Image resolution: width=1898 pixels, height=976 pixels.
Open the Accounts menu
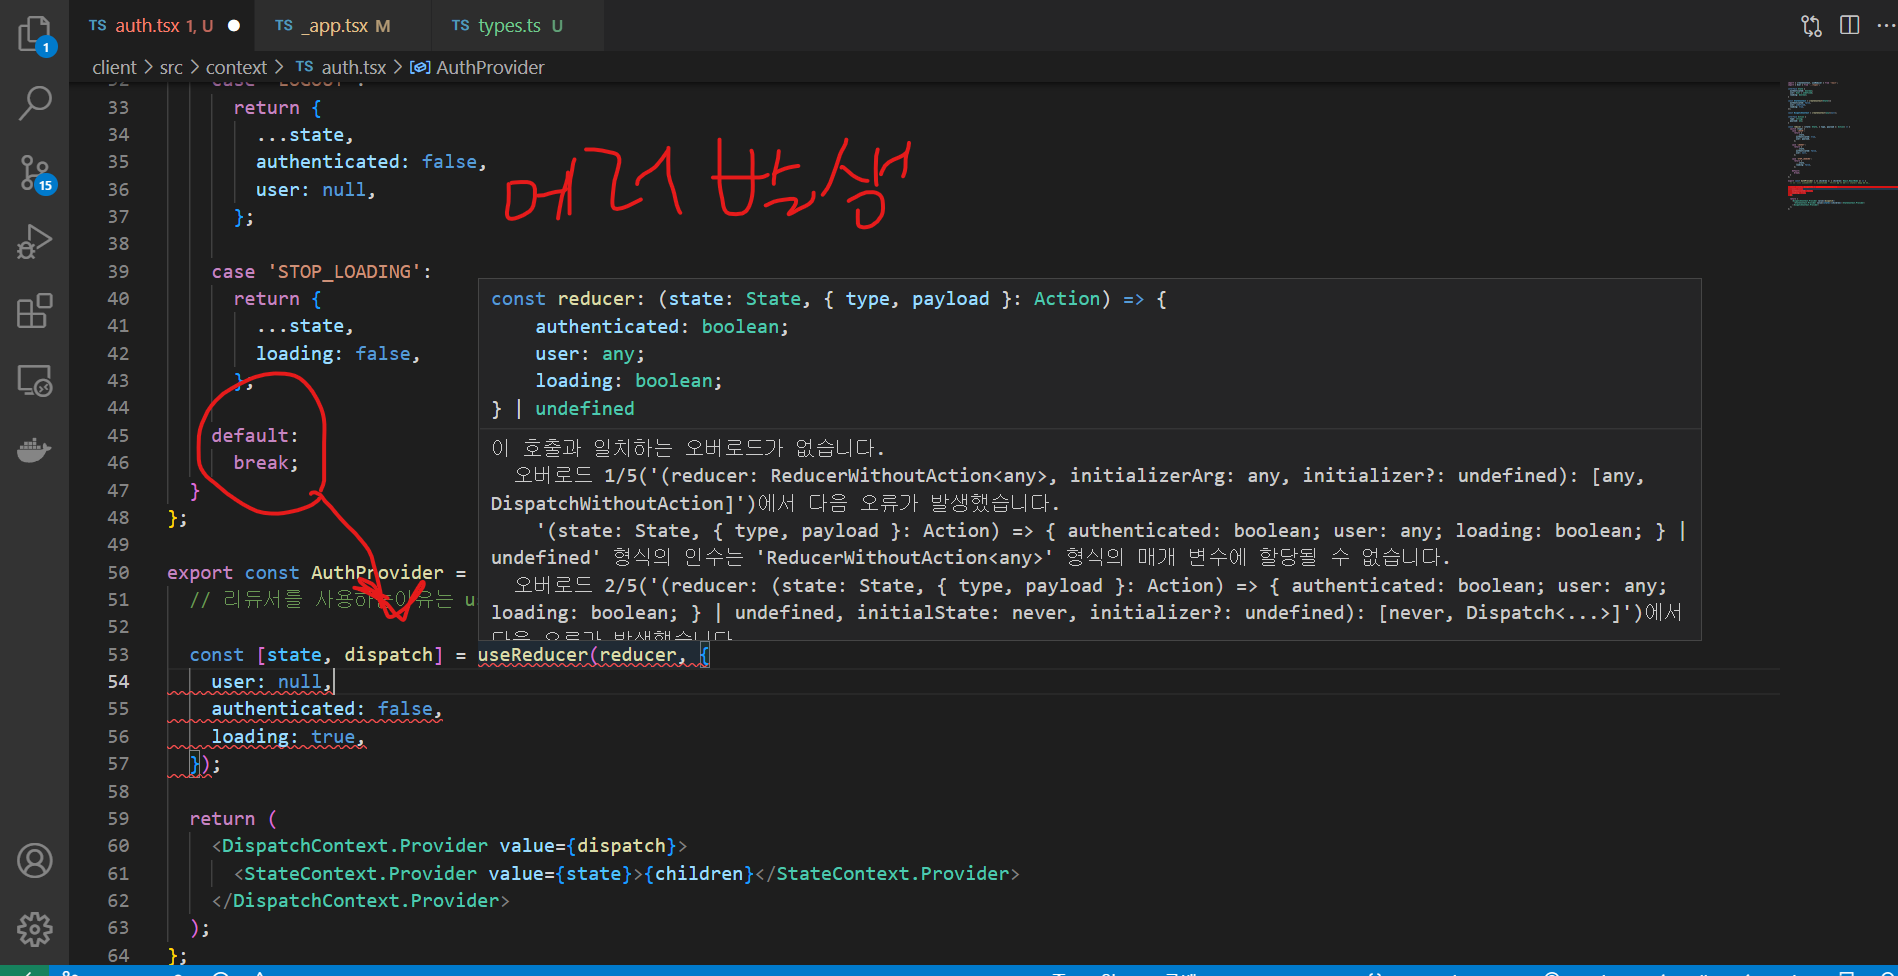[x=35, y=860]
